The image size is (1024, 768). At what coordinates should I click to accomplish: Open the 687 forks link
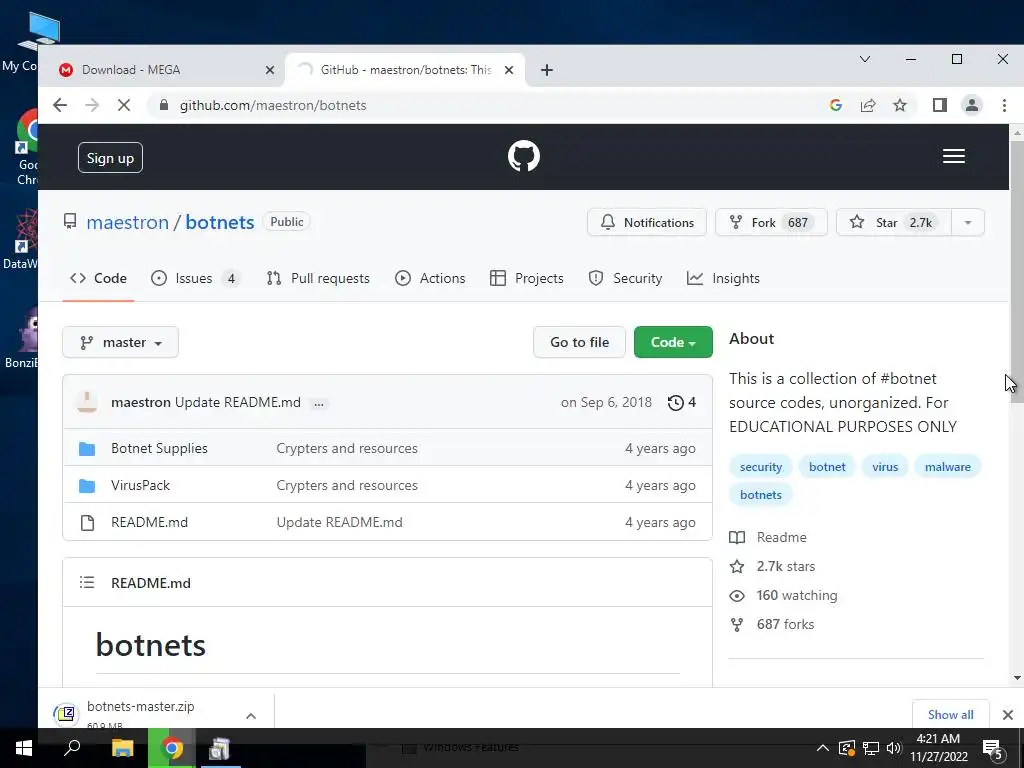click(x=785, y=624)
